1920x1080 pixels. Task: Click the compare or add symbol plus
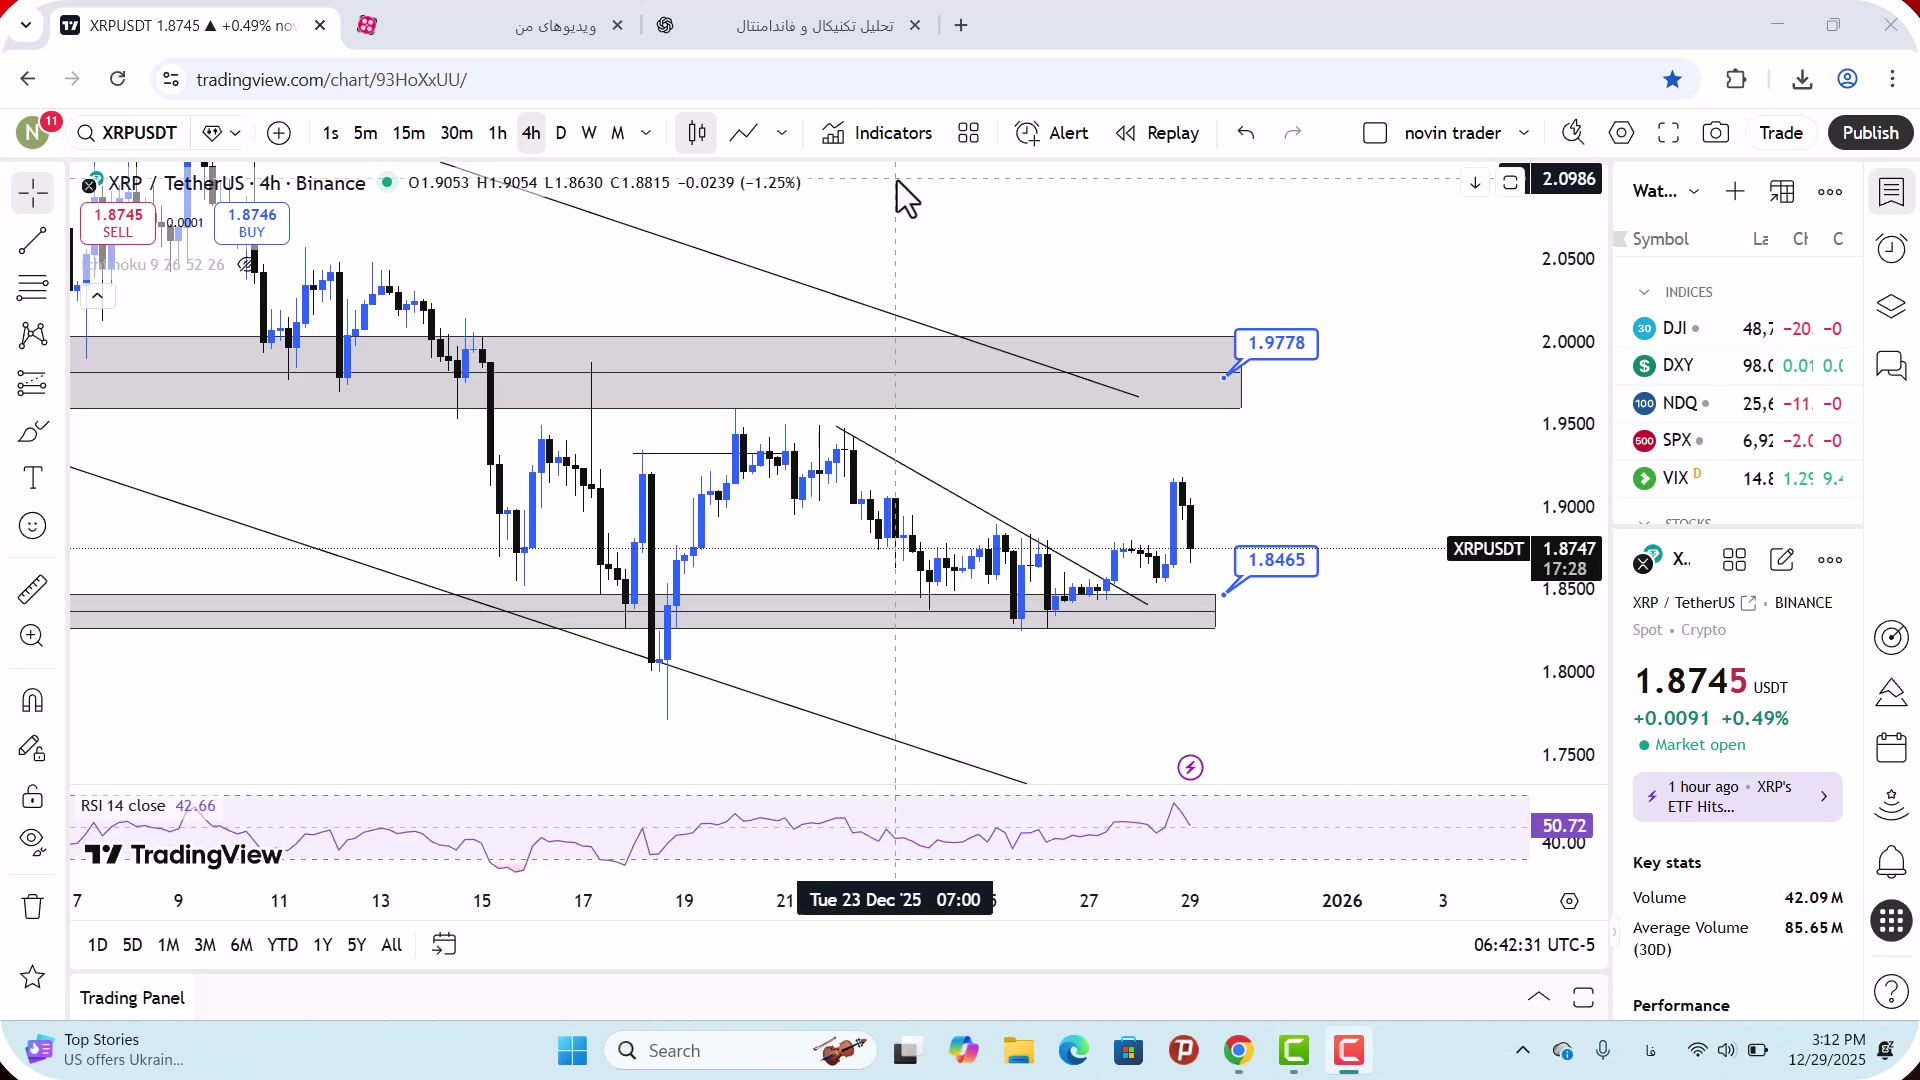click(279, 133)
